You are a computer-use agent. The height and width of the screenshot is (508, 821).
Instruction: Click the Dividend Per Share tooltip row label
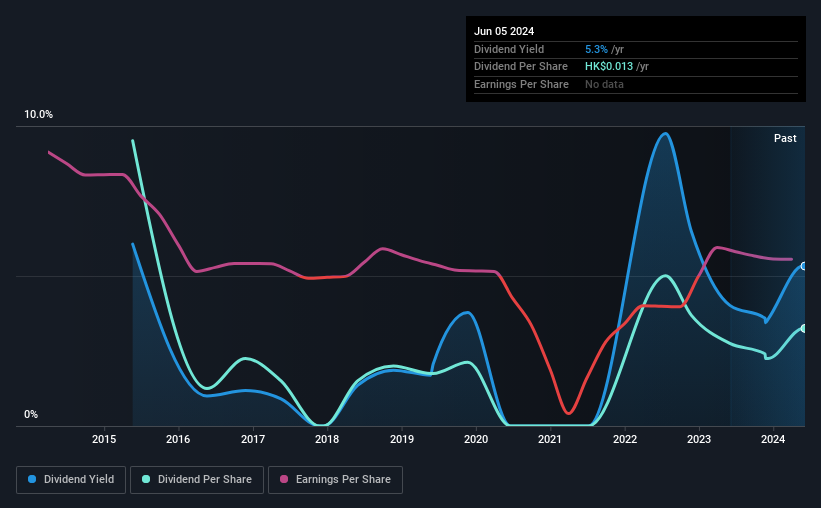tap(520, 67)
